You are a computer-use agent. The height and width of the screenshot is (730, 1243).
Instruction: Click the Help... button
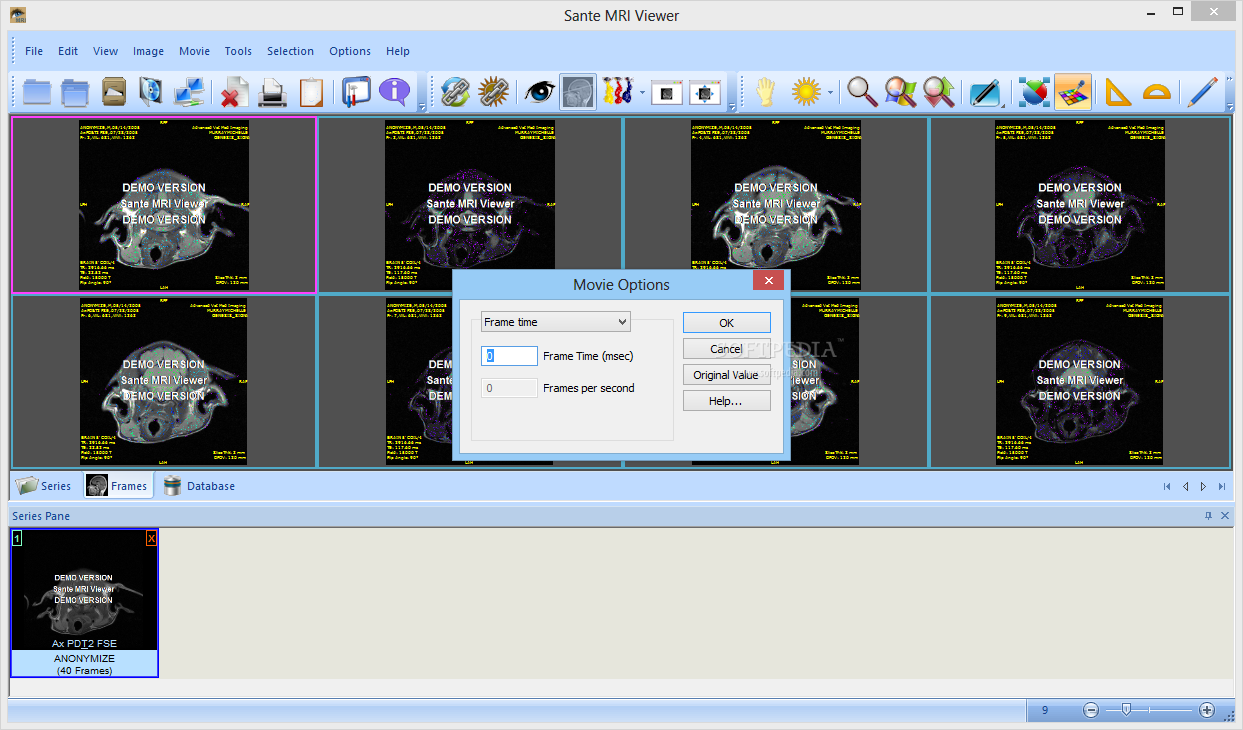point(727,401)
